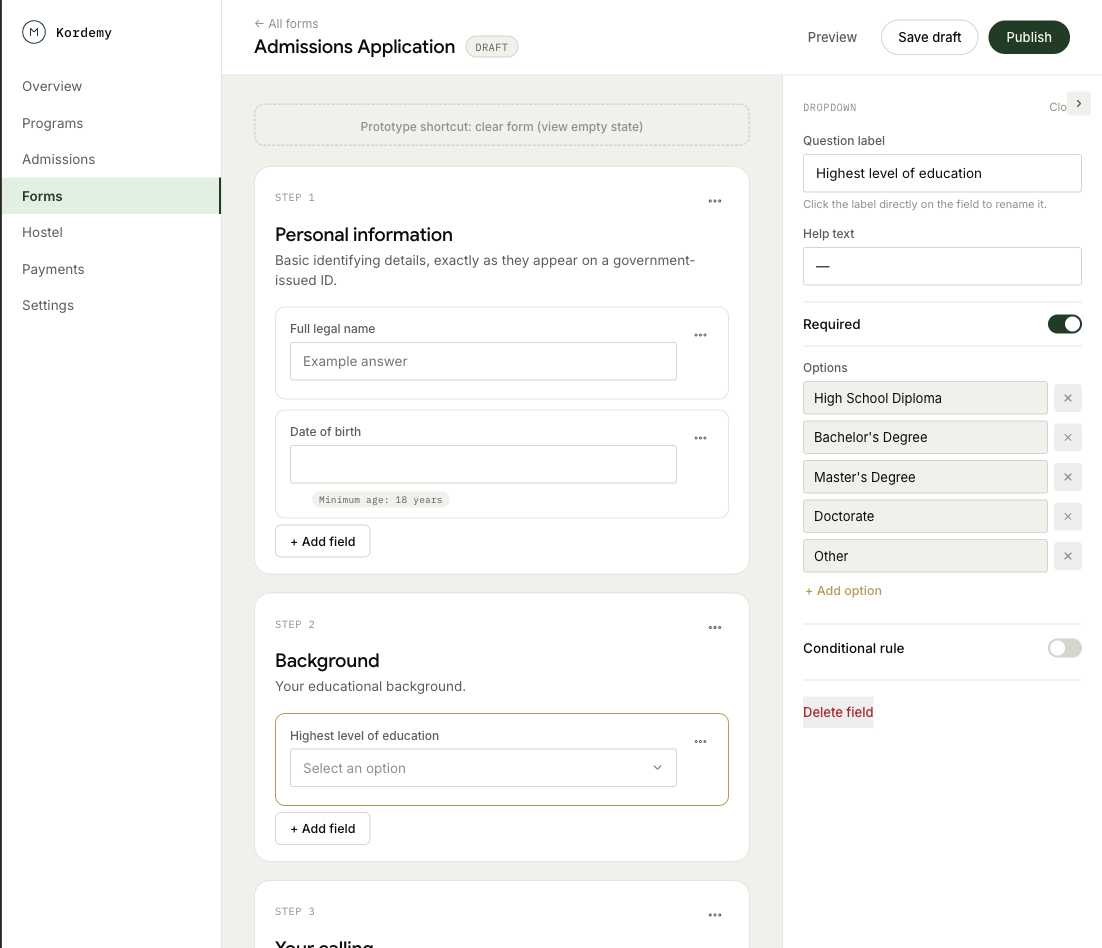Remove the High School Diploma option

1068,398
